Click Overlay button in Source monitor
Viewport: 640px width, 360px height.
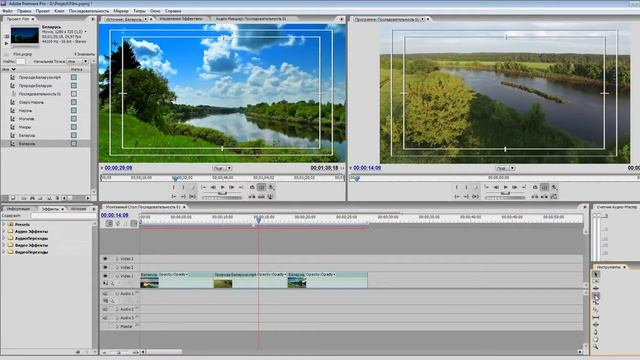pos(261,197)
